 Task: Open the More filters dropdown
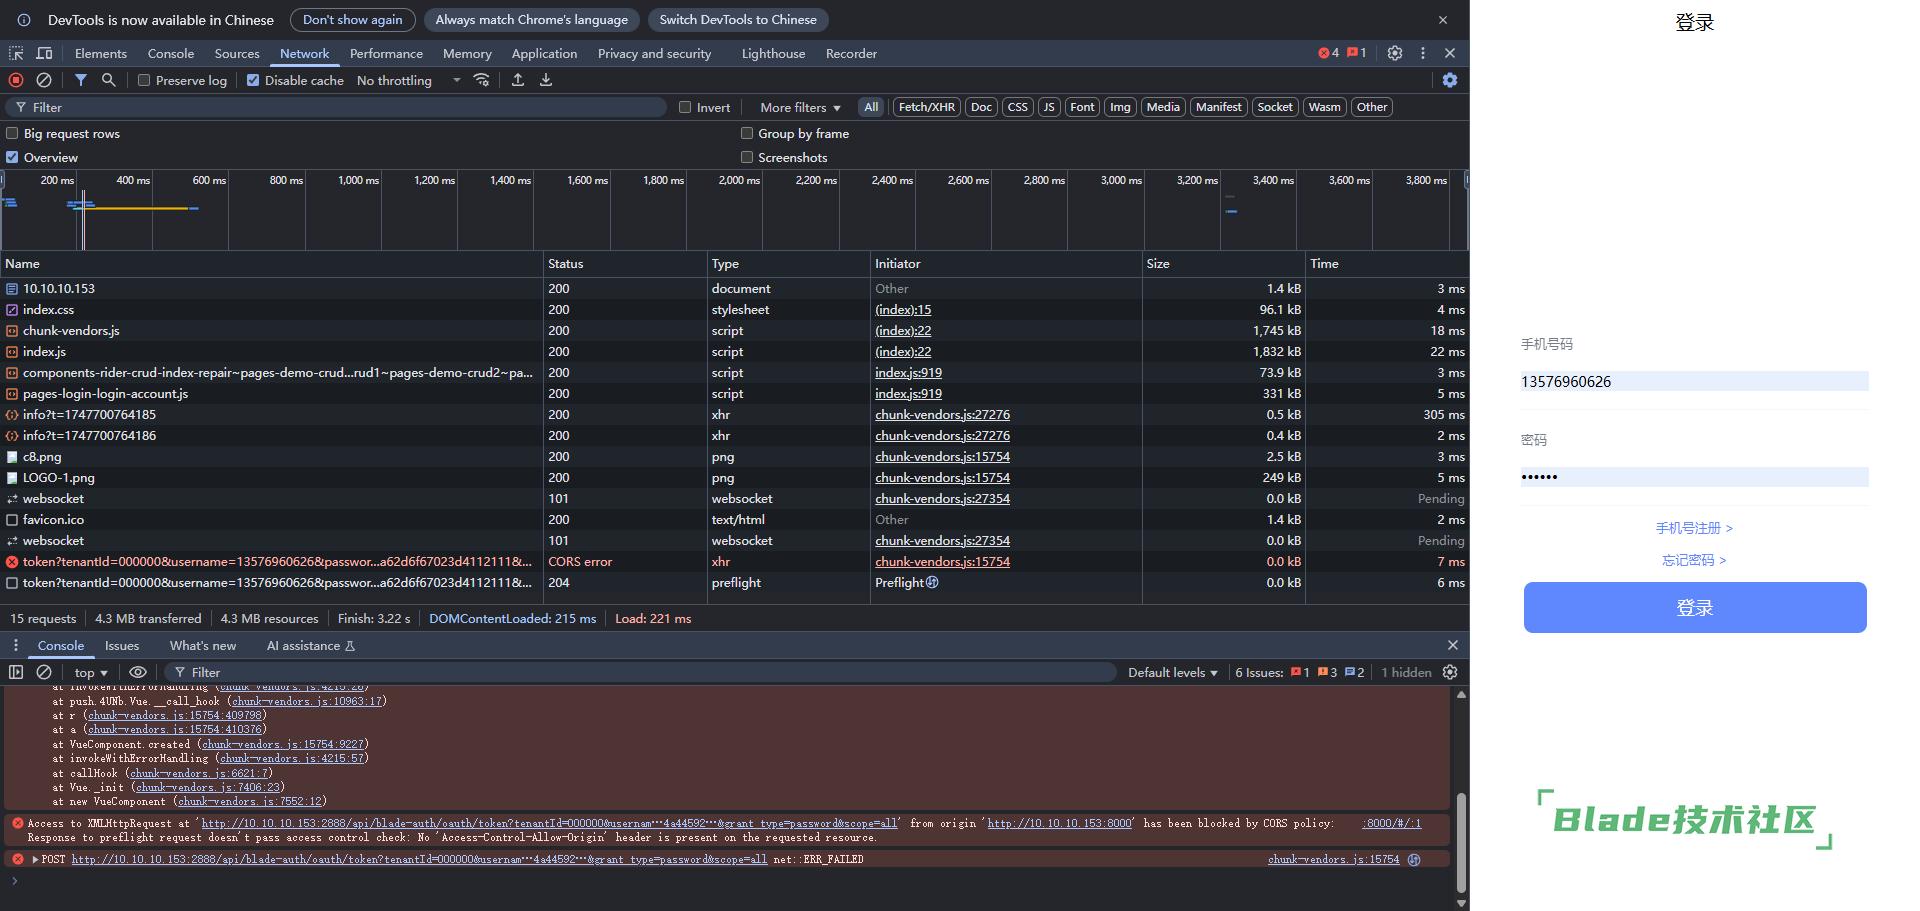click(x=800, y=107)
